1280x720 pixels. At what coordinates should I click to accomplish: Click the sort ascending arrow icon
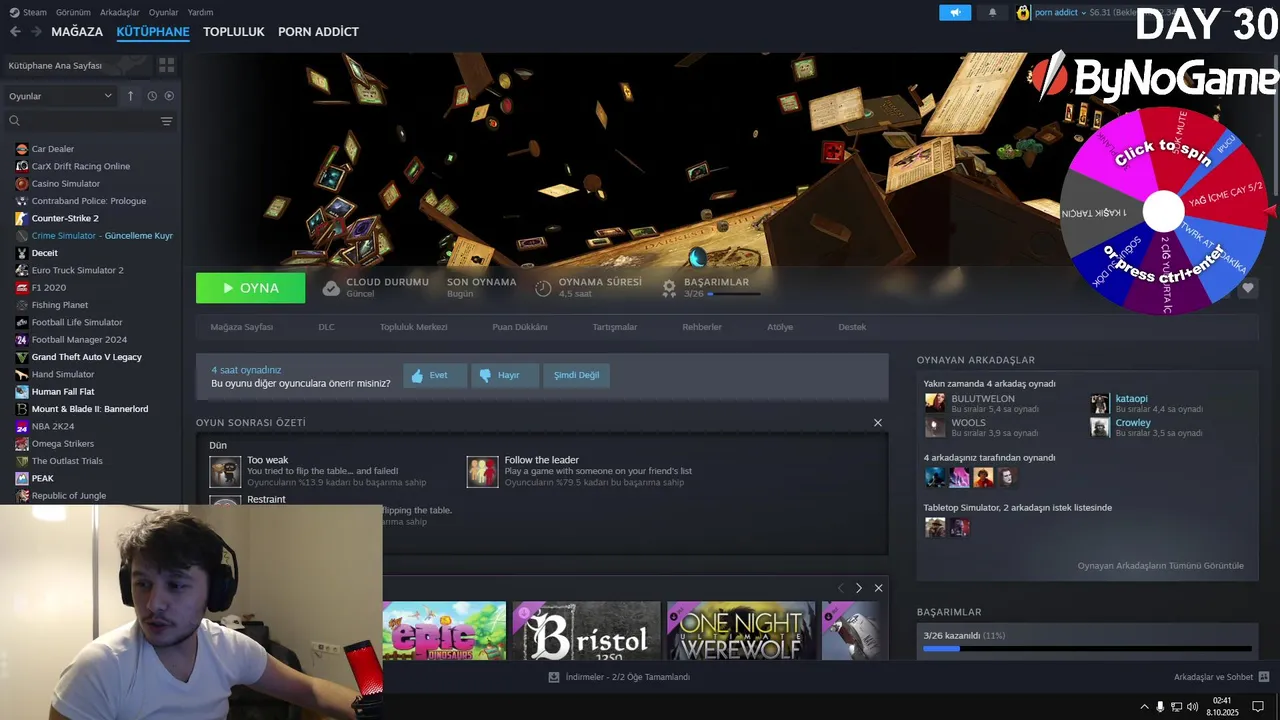coord(130,96)
